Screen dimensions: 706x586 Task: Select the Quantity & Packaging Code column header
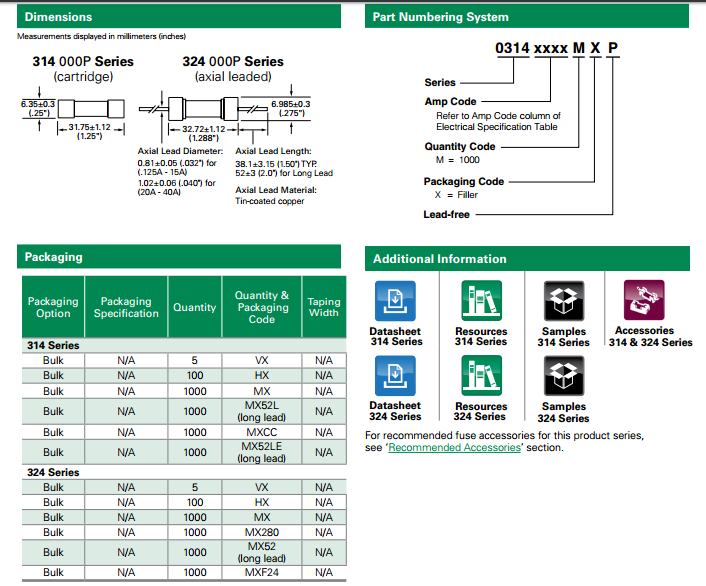[262, 307]
